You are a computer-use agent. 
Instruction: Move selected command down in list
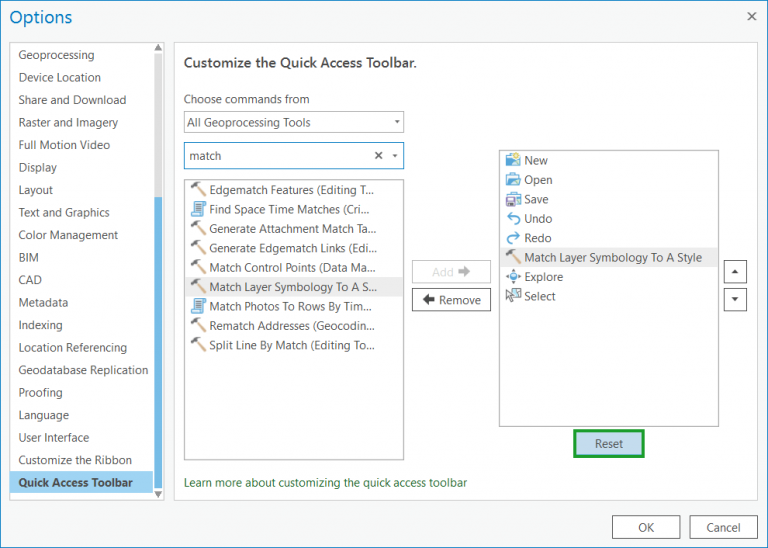(x=735, y=299)
